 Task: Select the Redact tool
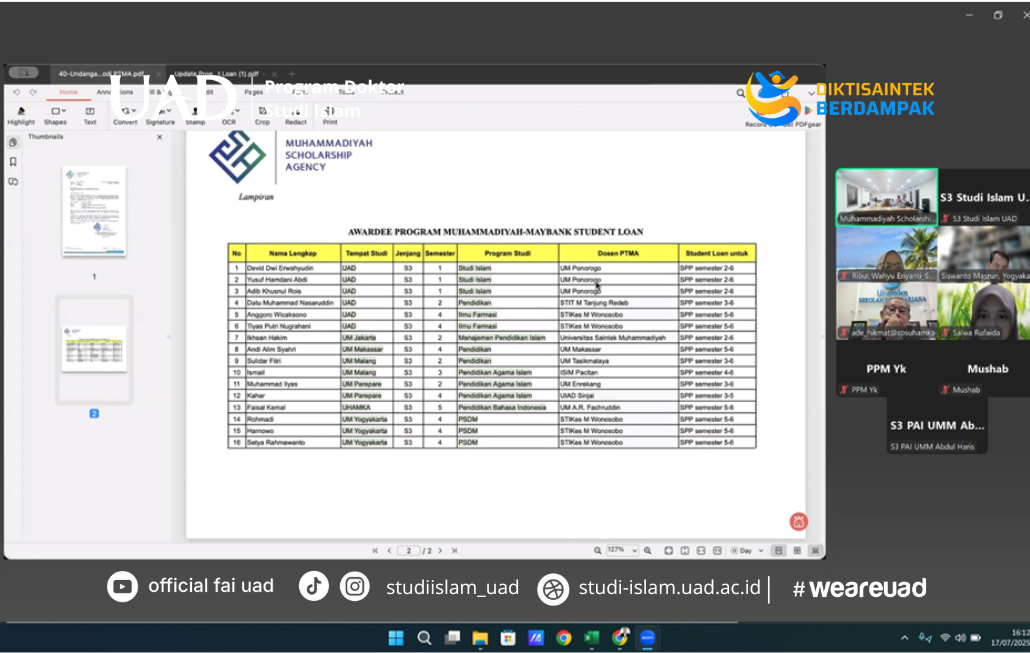point(296,116)
